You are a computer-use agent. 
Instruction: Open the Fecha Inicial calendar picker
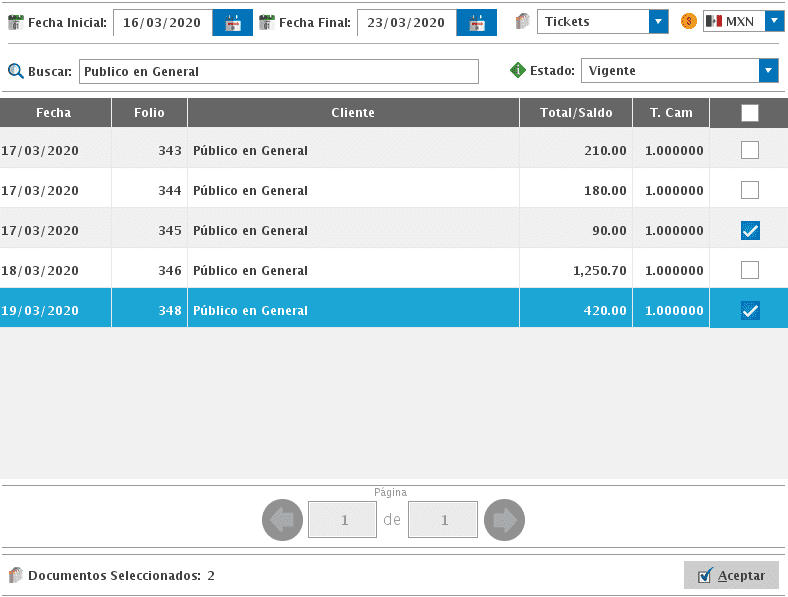pyautogui.click(x=233, y=22)
